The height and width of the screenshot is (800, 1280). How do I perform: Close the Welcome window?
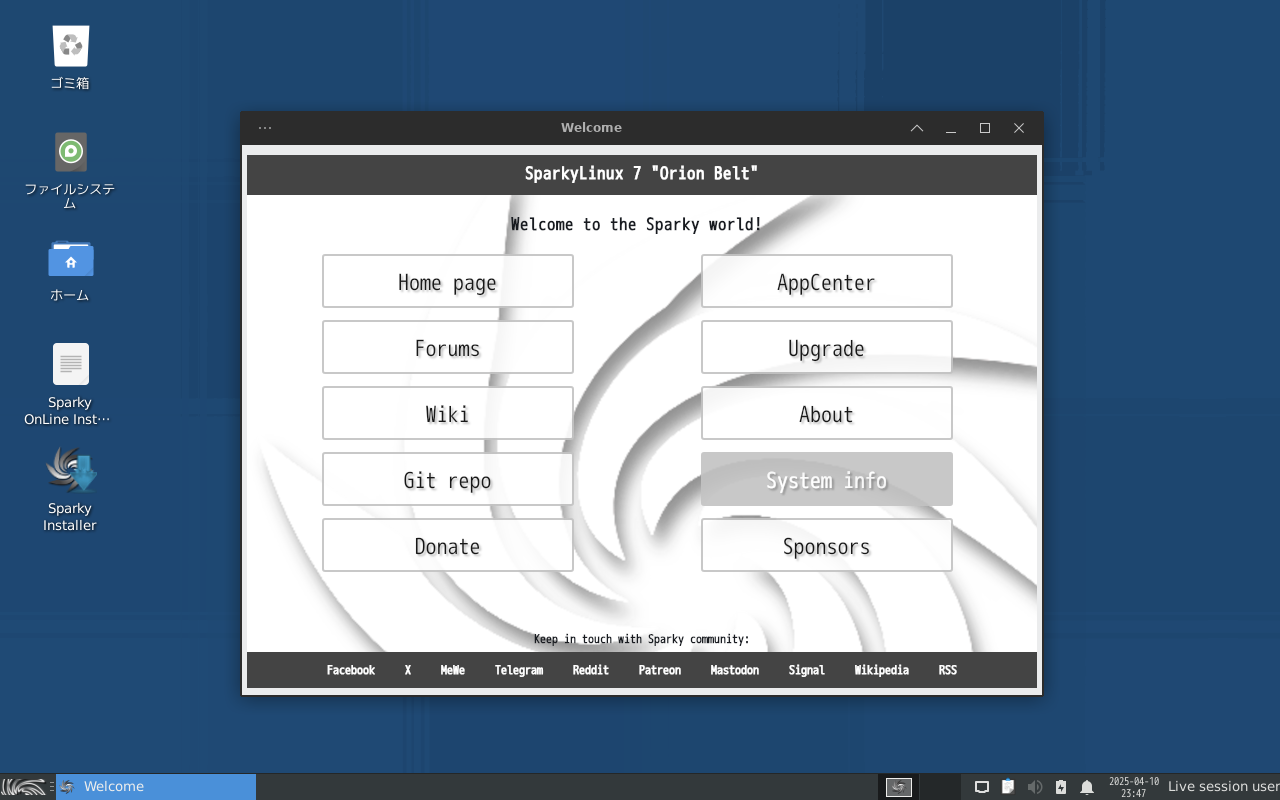[x=1019, y=128]
